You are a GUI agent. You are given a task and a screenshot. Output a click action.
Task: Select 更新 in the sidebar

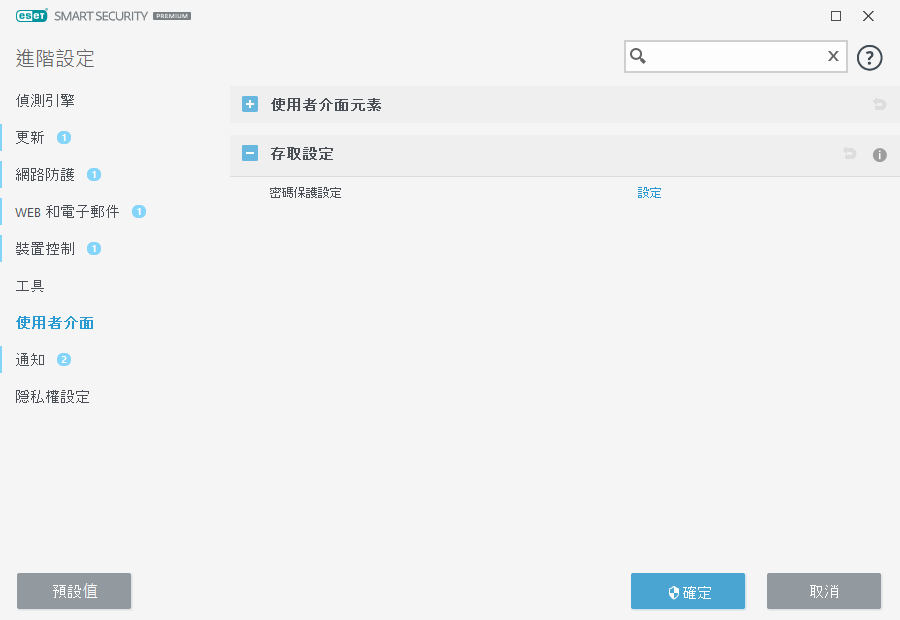[x=30, y=137]
